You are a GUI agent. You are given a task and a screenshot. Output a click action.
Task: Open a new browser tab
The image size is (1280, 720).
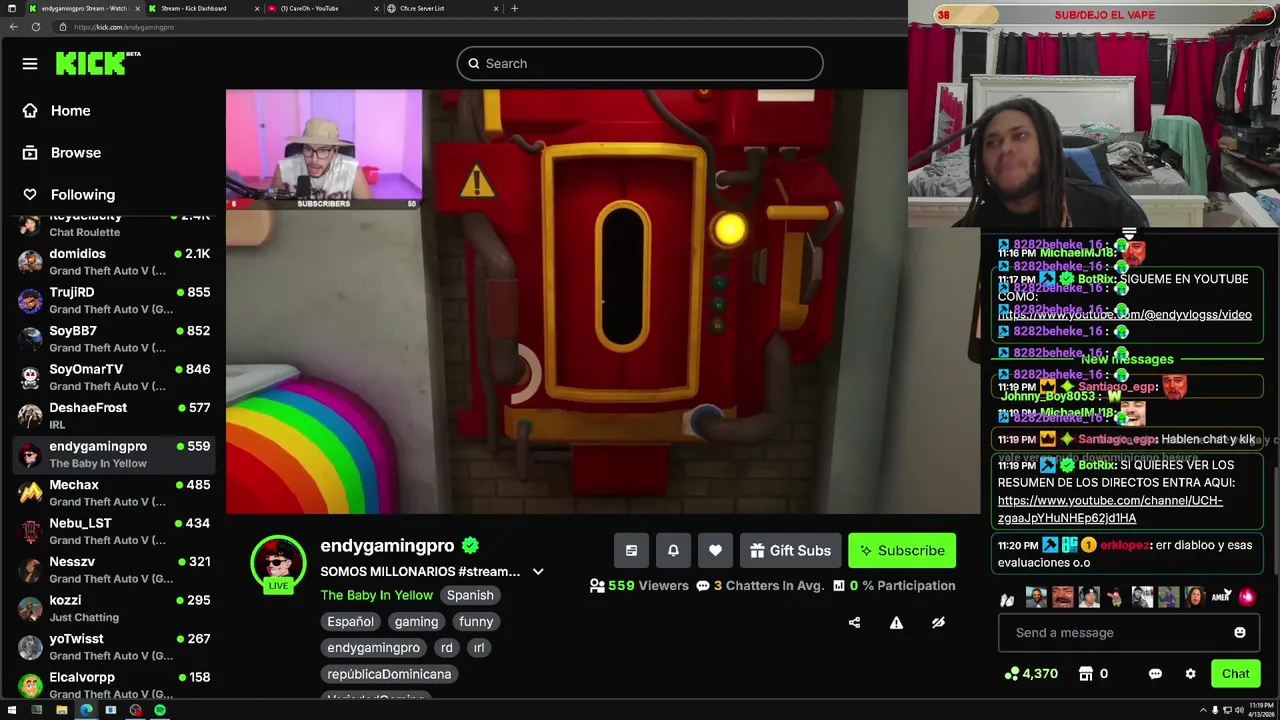coord(515,8)
